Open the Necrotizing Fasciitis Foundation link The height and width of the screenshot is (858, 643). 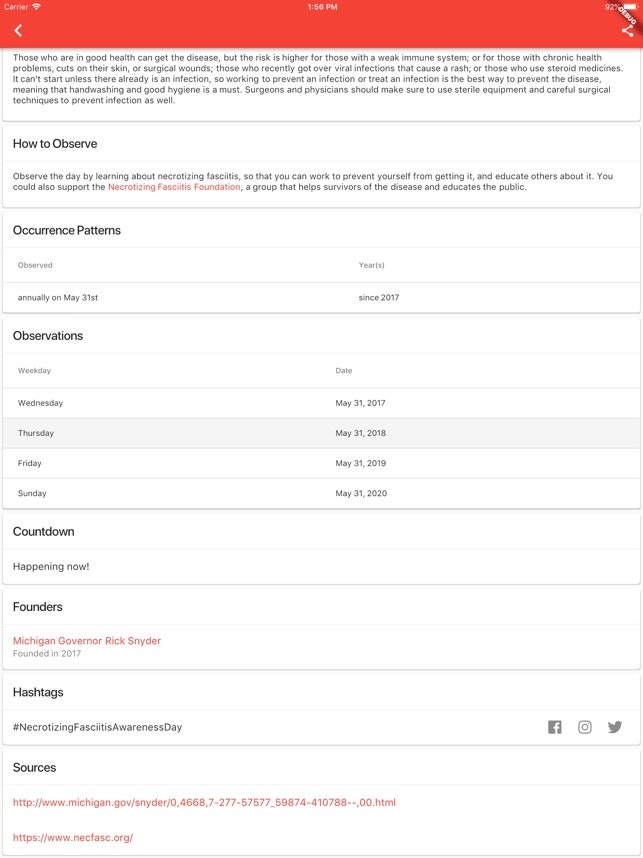coord(174,187)
